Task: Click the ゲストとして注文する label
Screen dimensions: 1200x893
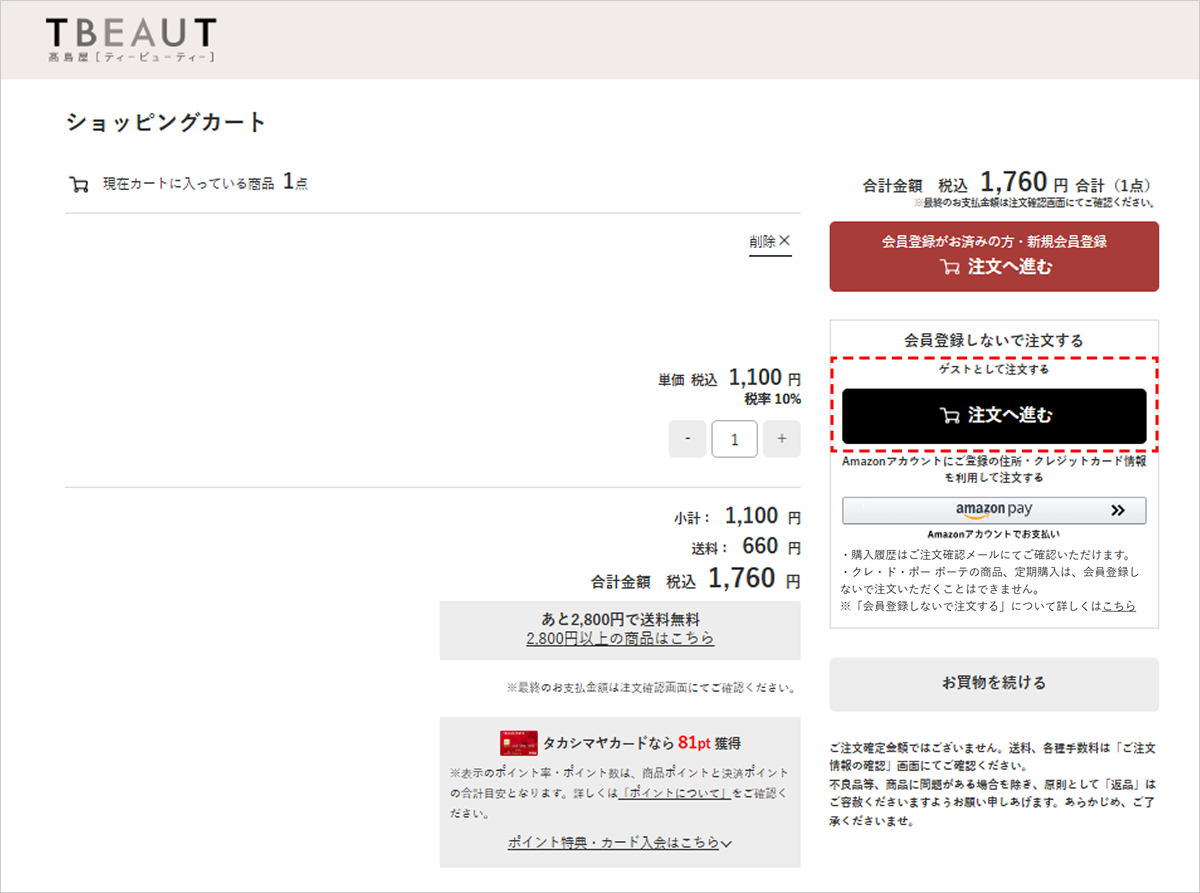Action: point(994,369)
